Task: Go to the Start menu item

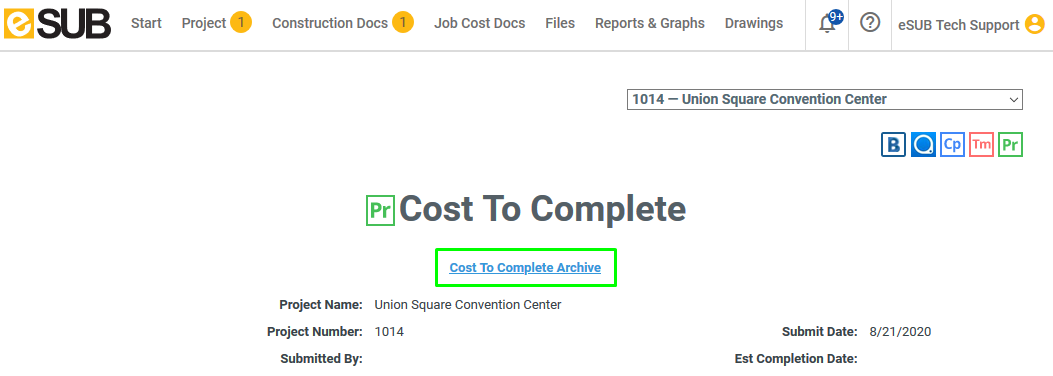Action: (146, 24)
